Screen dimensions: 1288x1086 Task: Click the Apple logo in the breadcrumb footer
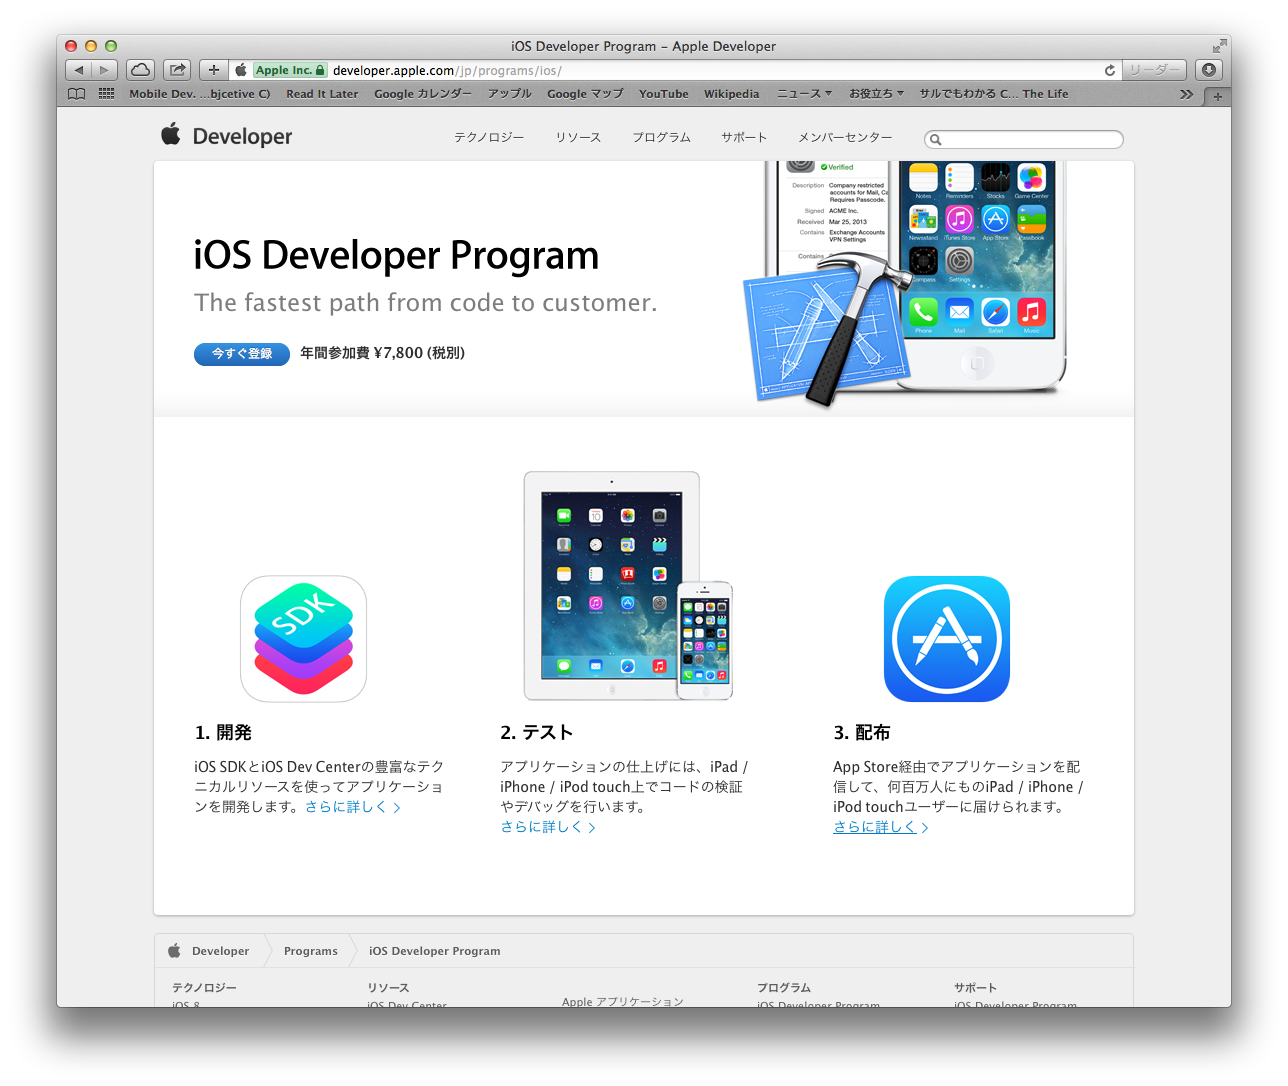coord(174,951)
